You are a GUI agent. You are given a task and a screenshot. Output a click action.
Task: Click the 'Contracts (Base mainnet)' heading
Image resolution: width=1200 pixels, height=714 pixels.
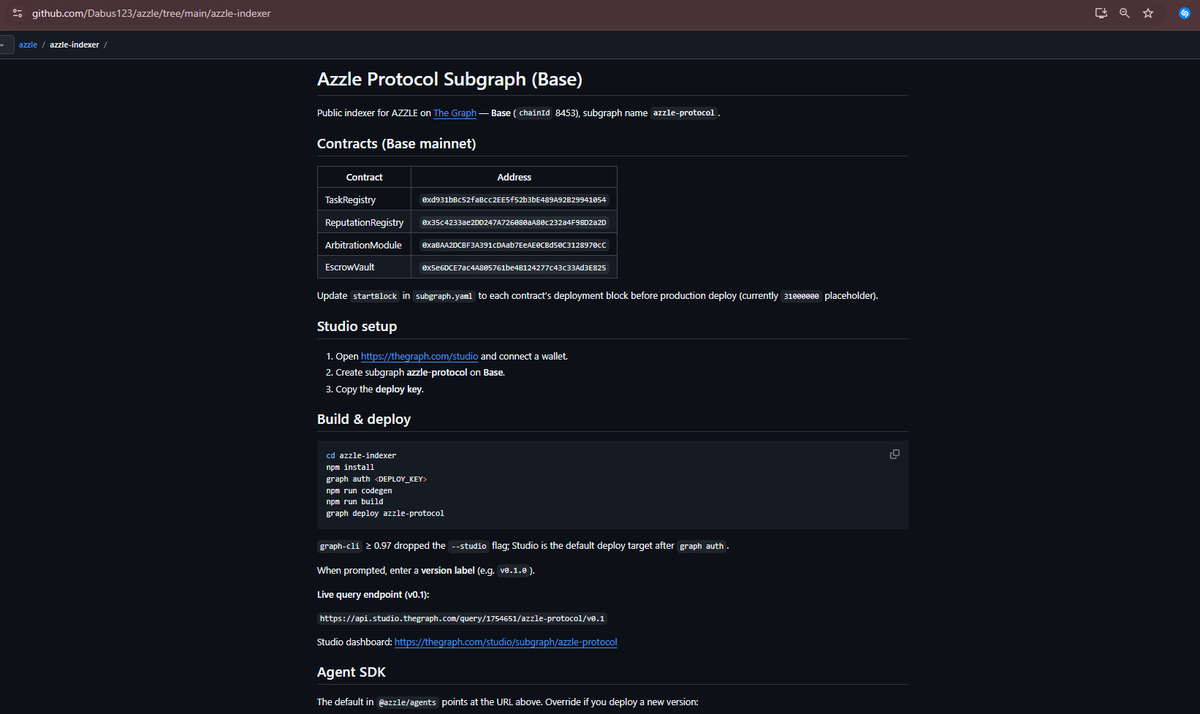pos(396,144)
